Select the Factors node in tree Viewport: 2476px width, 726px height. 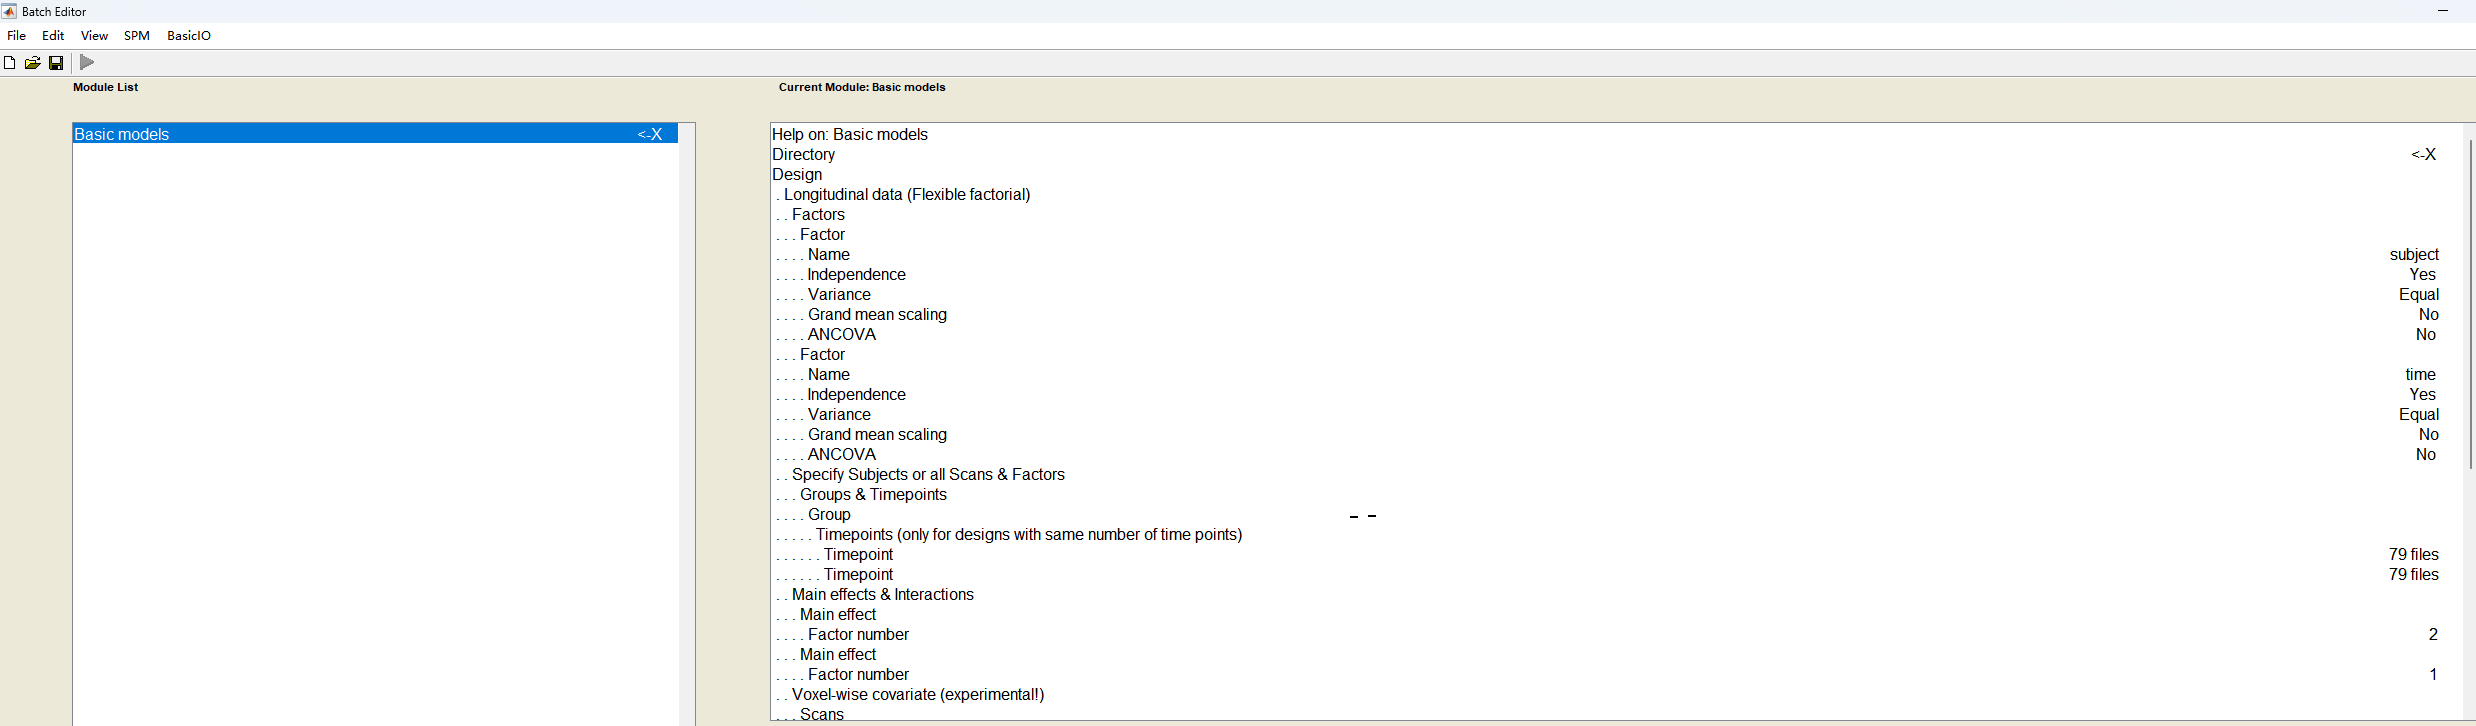click(818, 215)
